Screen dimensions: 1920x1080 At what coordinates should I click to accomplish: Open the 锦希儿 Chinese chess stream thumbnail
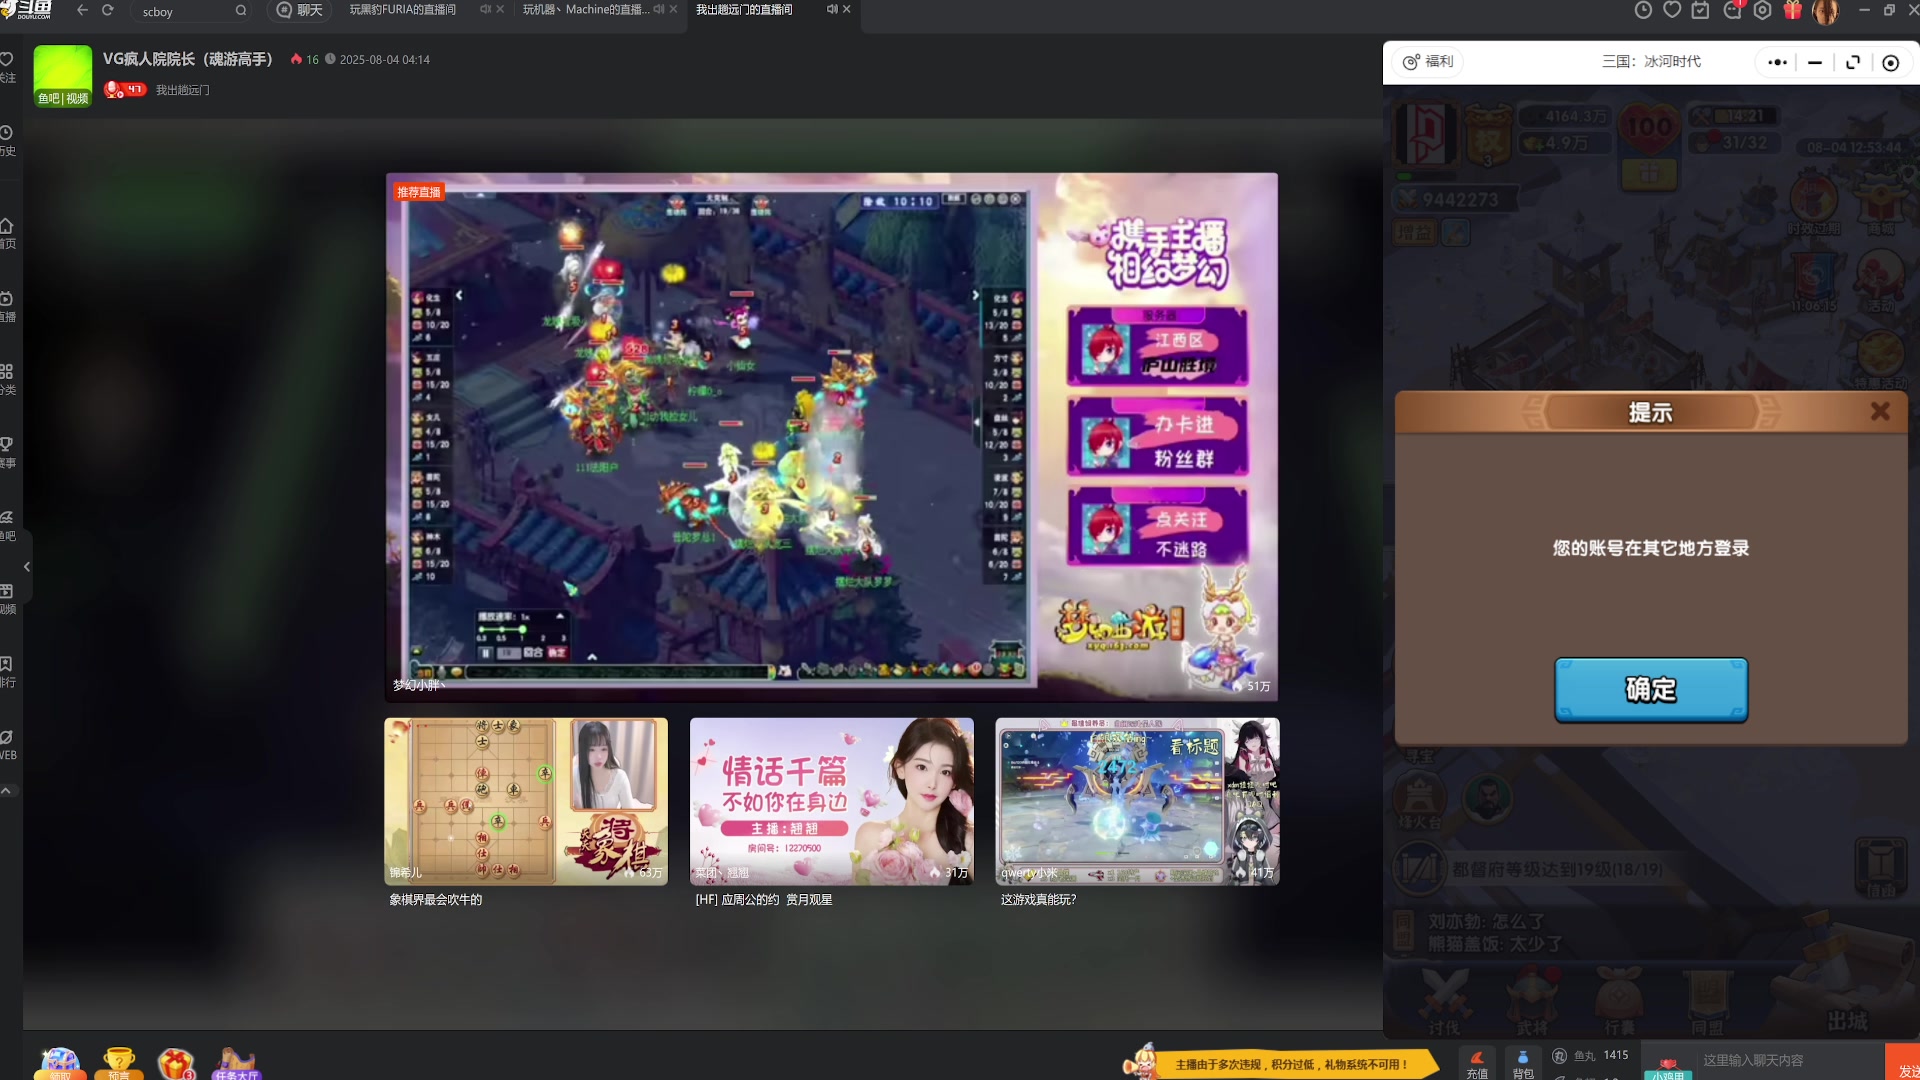[526, 800]
